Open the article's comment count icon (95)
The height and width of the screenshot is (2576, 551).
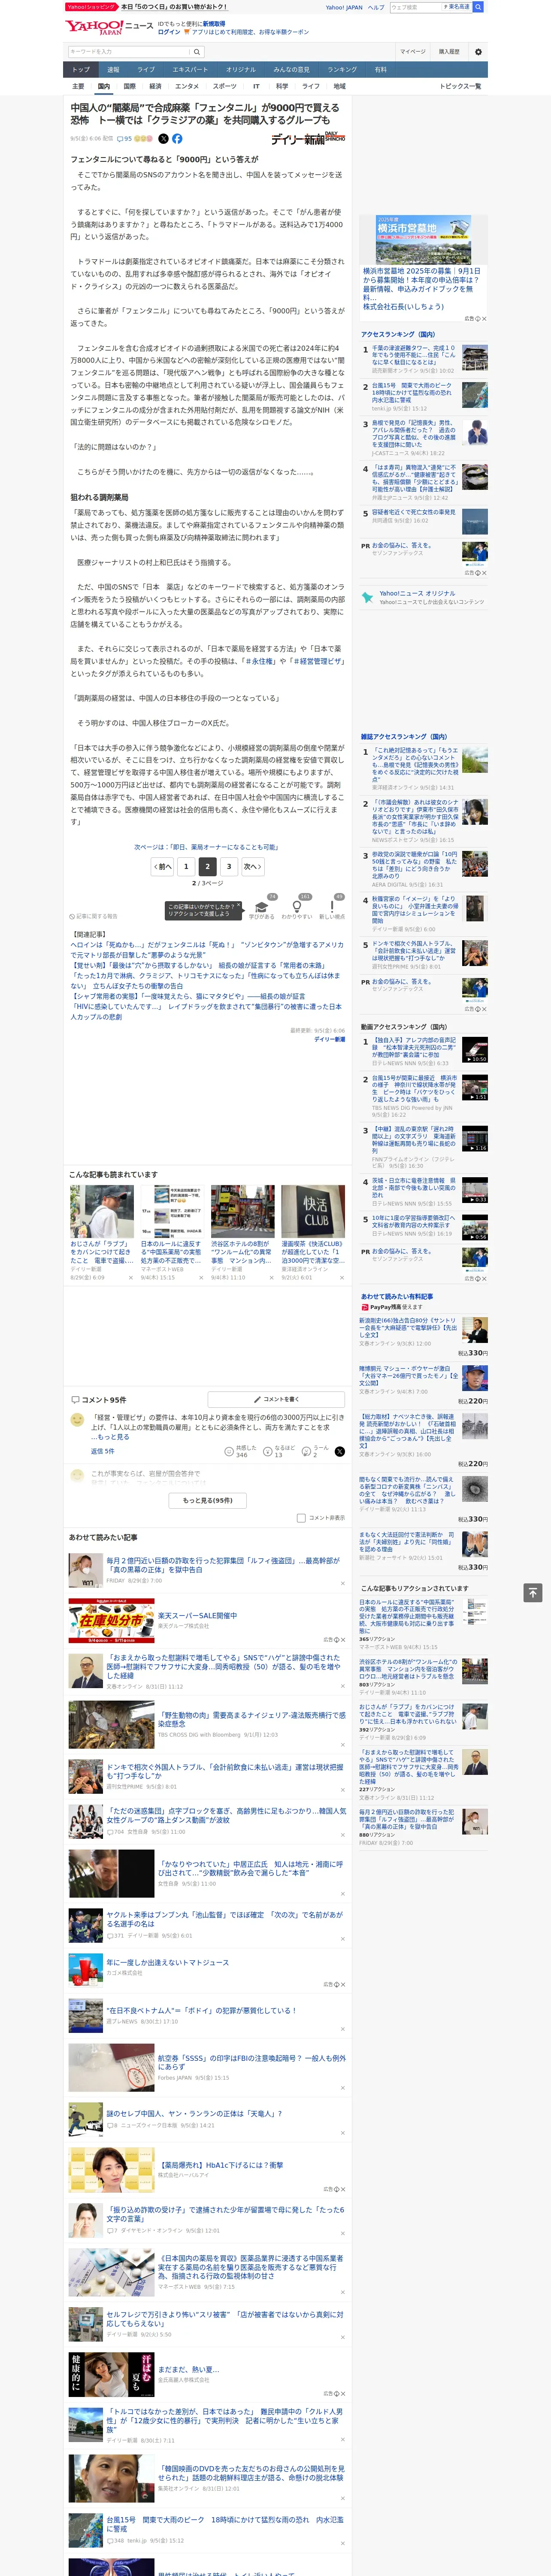(x=125, y=139)
